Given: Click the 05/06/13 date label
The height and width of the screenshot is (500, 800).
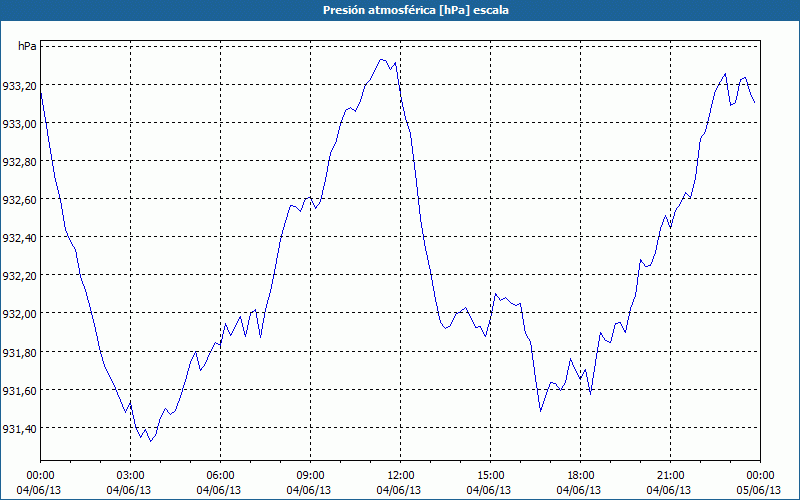Looking at the screenshot, I should [760, 490].
